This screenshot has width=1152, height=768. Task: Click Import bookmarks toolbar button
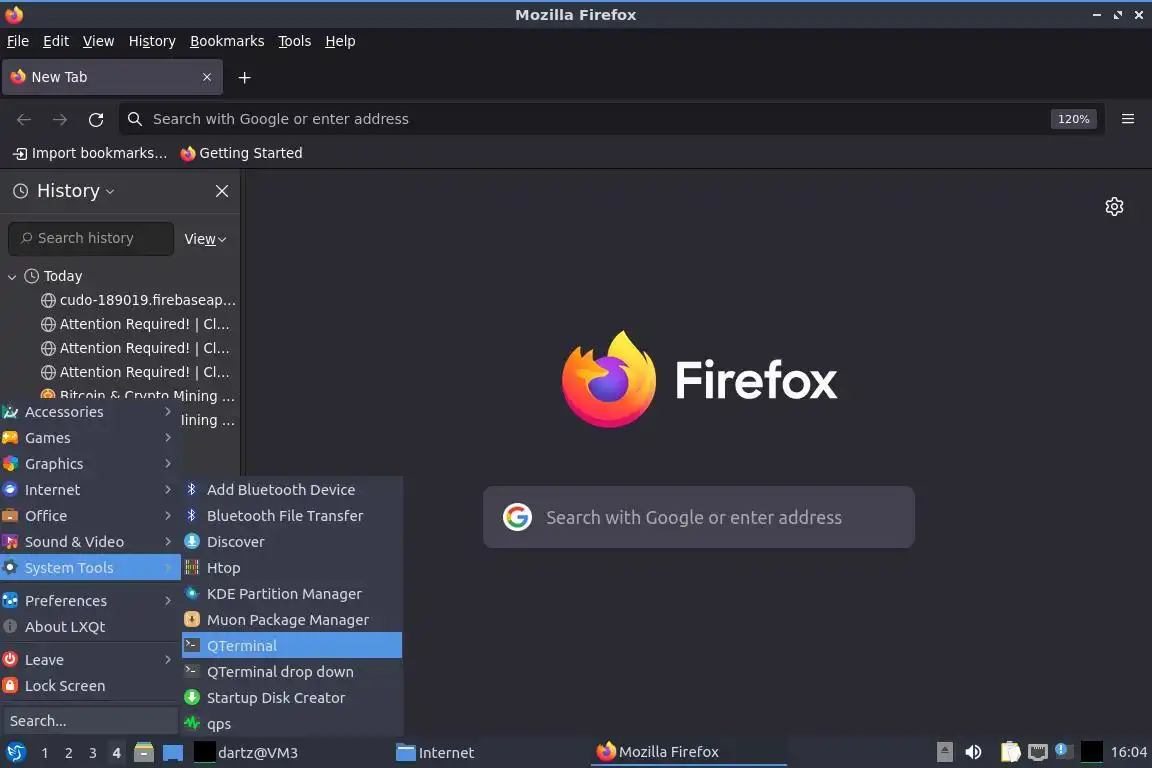tap(90, 153)
